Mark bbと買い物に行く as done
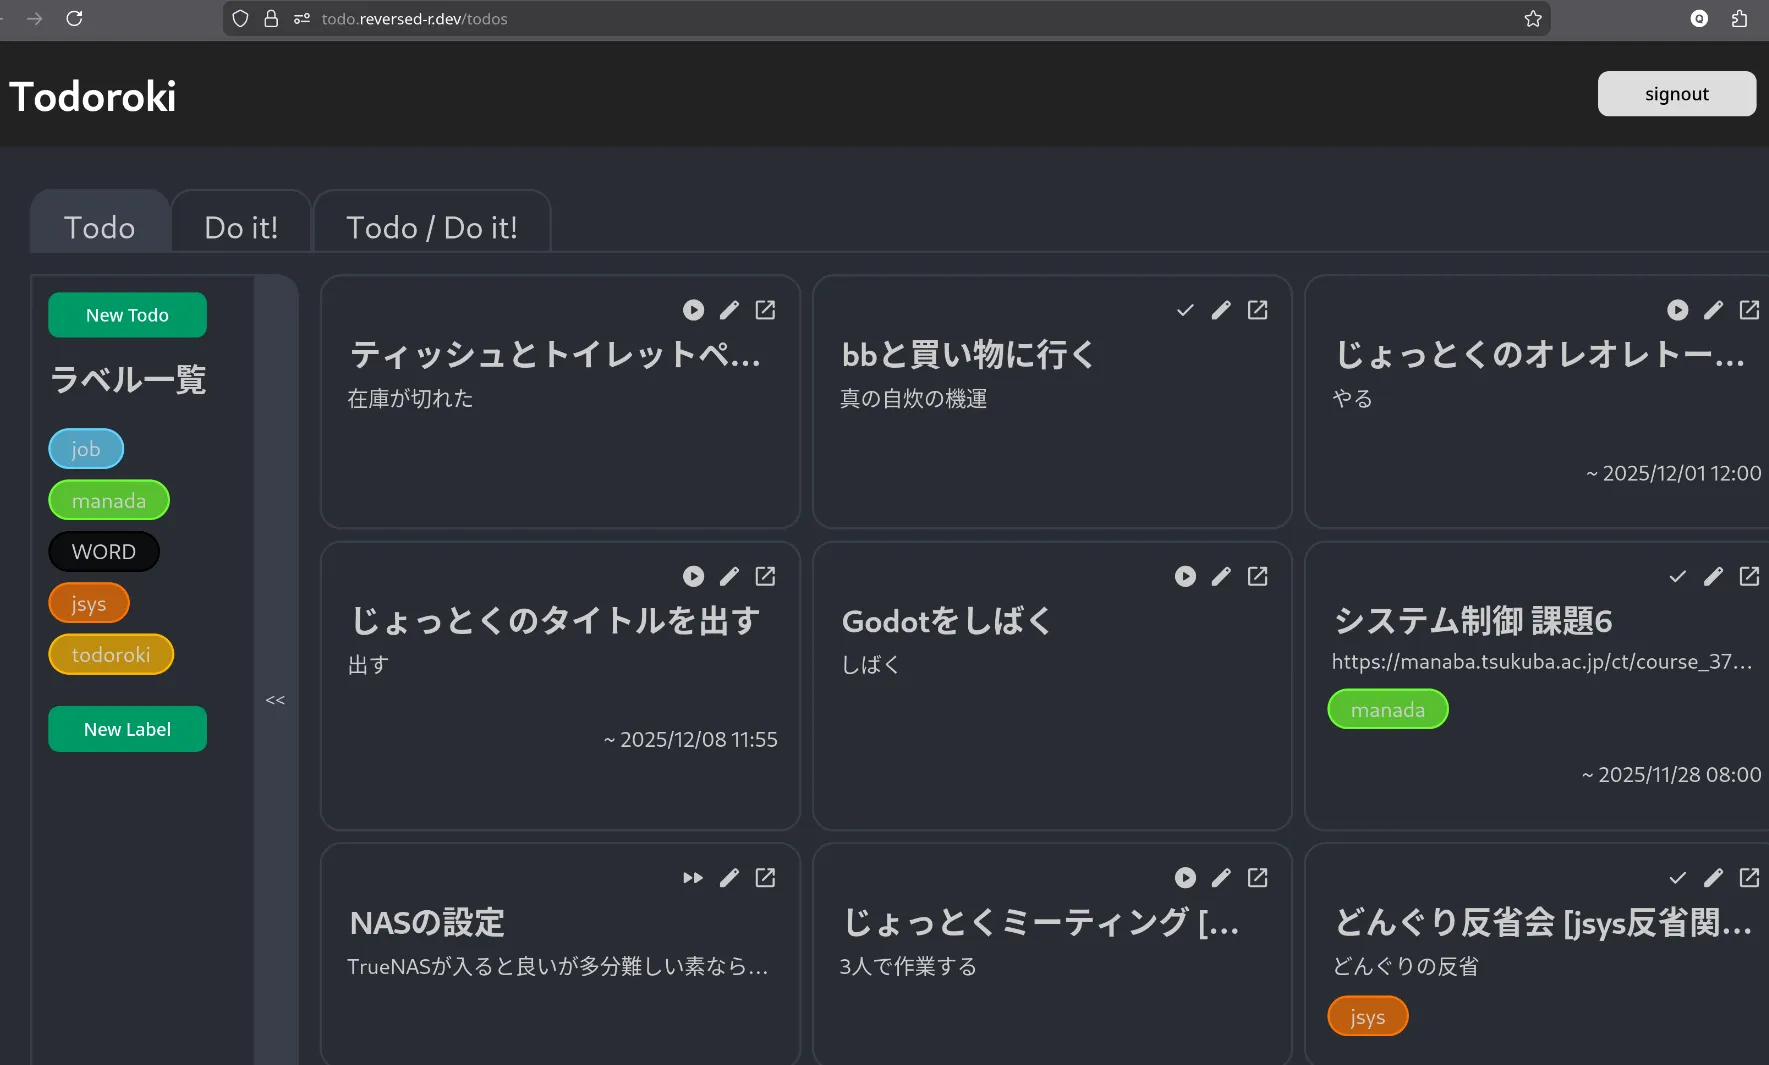The width and height of the screenshot is (1769, 1065). (x=1184, y=310)
